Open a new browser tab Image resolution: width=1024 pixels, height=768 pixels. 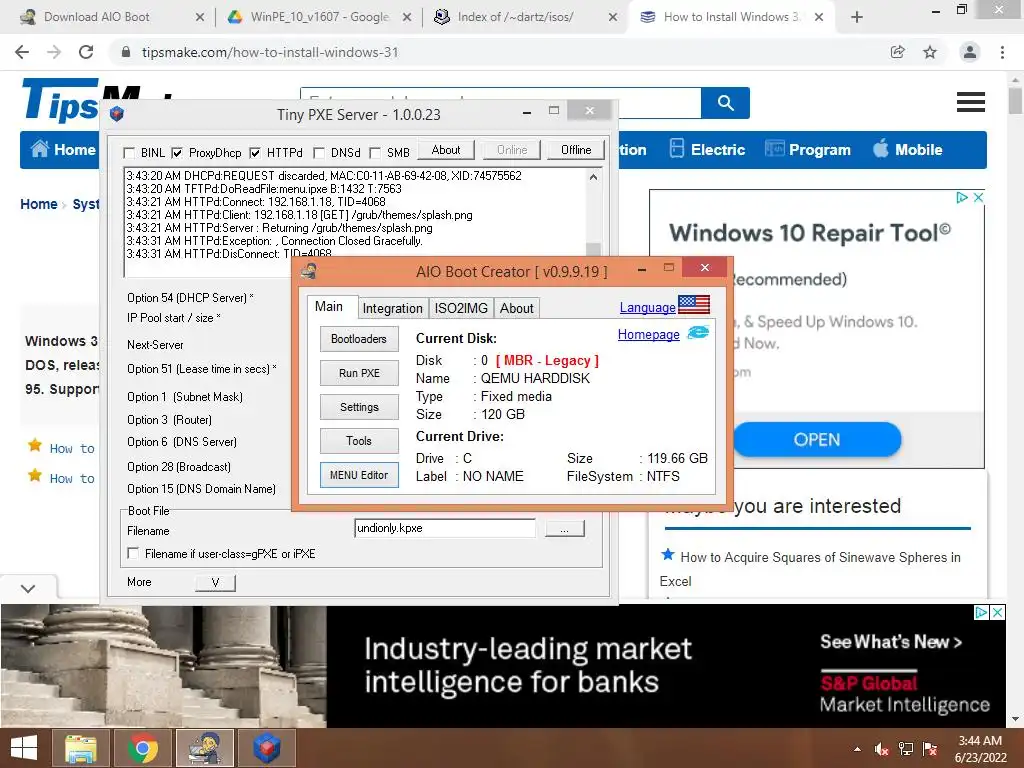click(857, 17)
